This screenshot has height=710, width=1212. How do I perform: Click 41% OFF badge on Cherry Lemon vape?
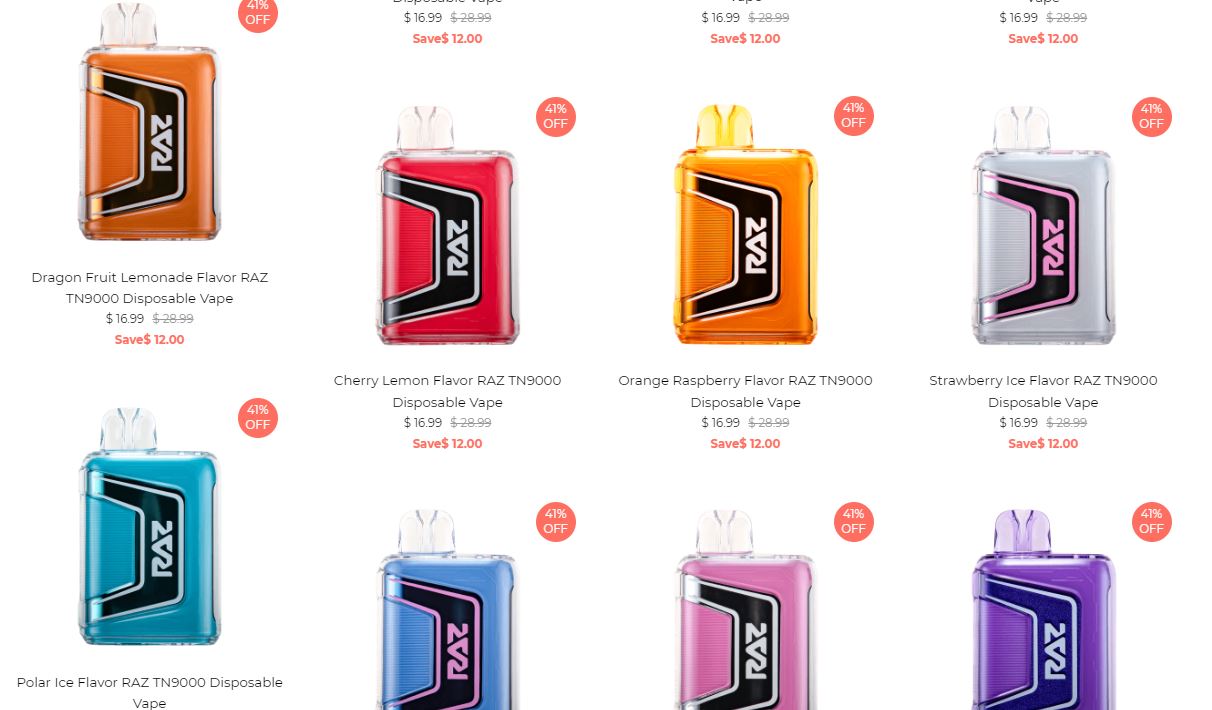pos(555,116)
